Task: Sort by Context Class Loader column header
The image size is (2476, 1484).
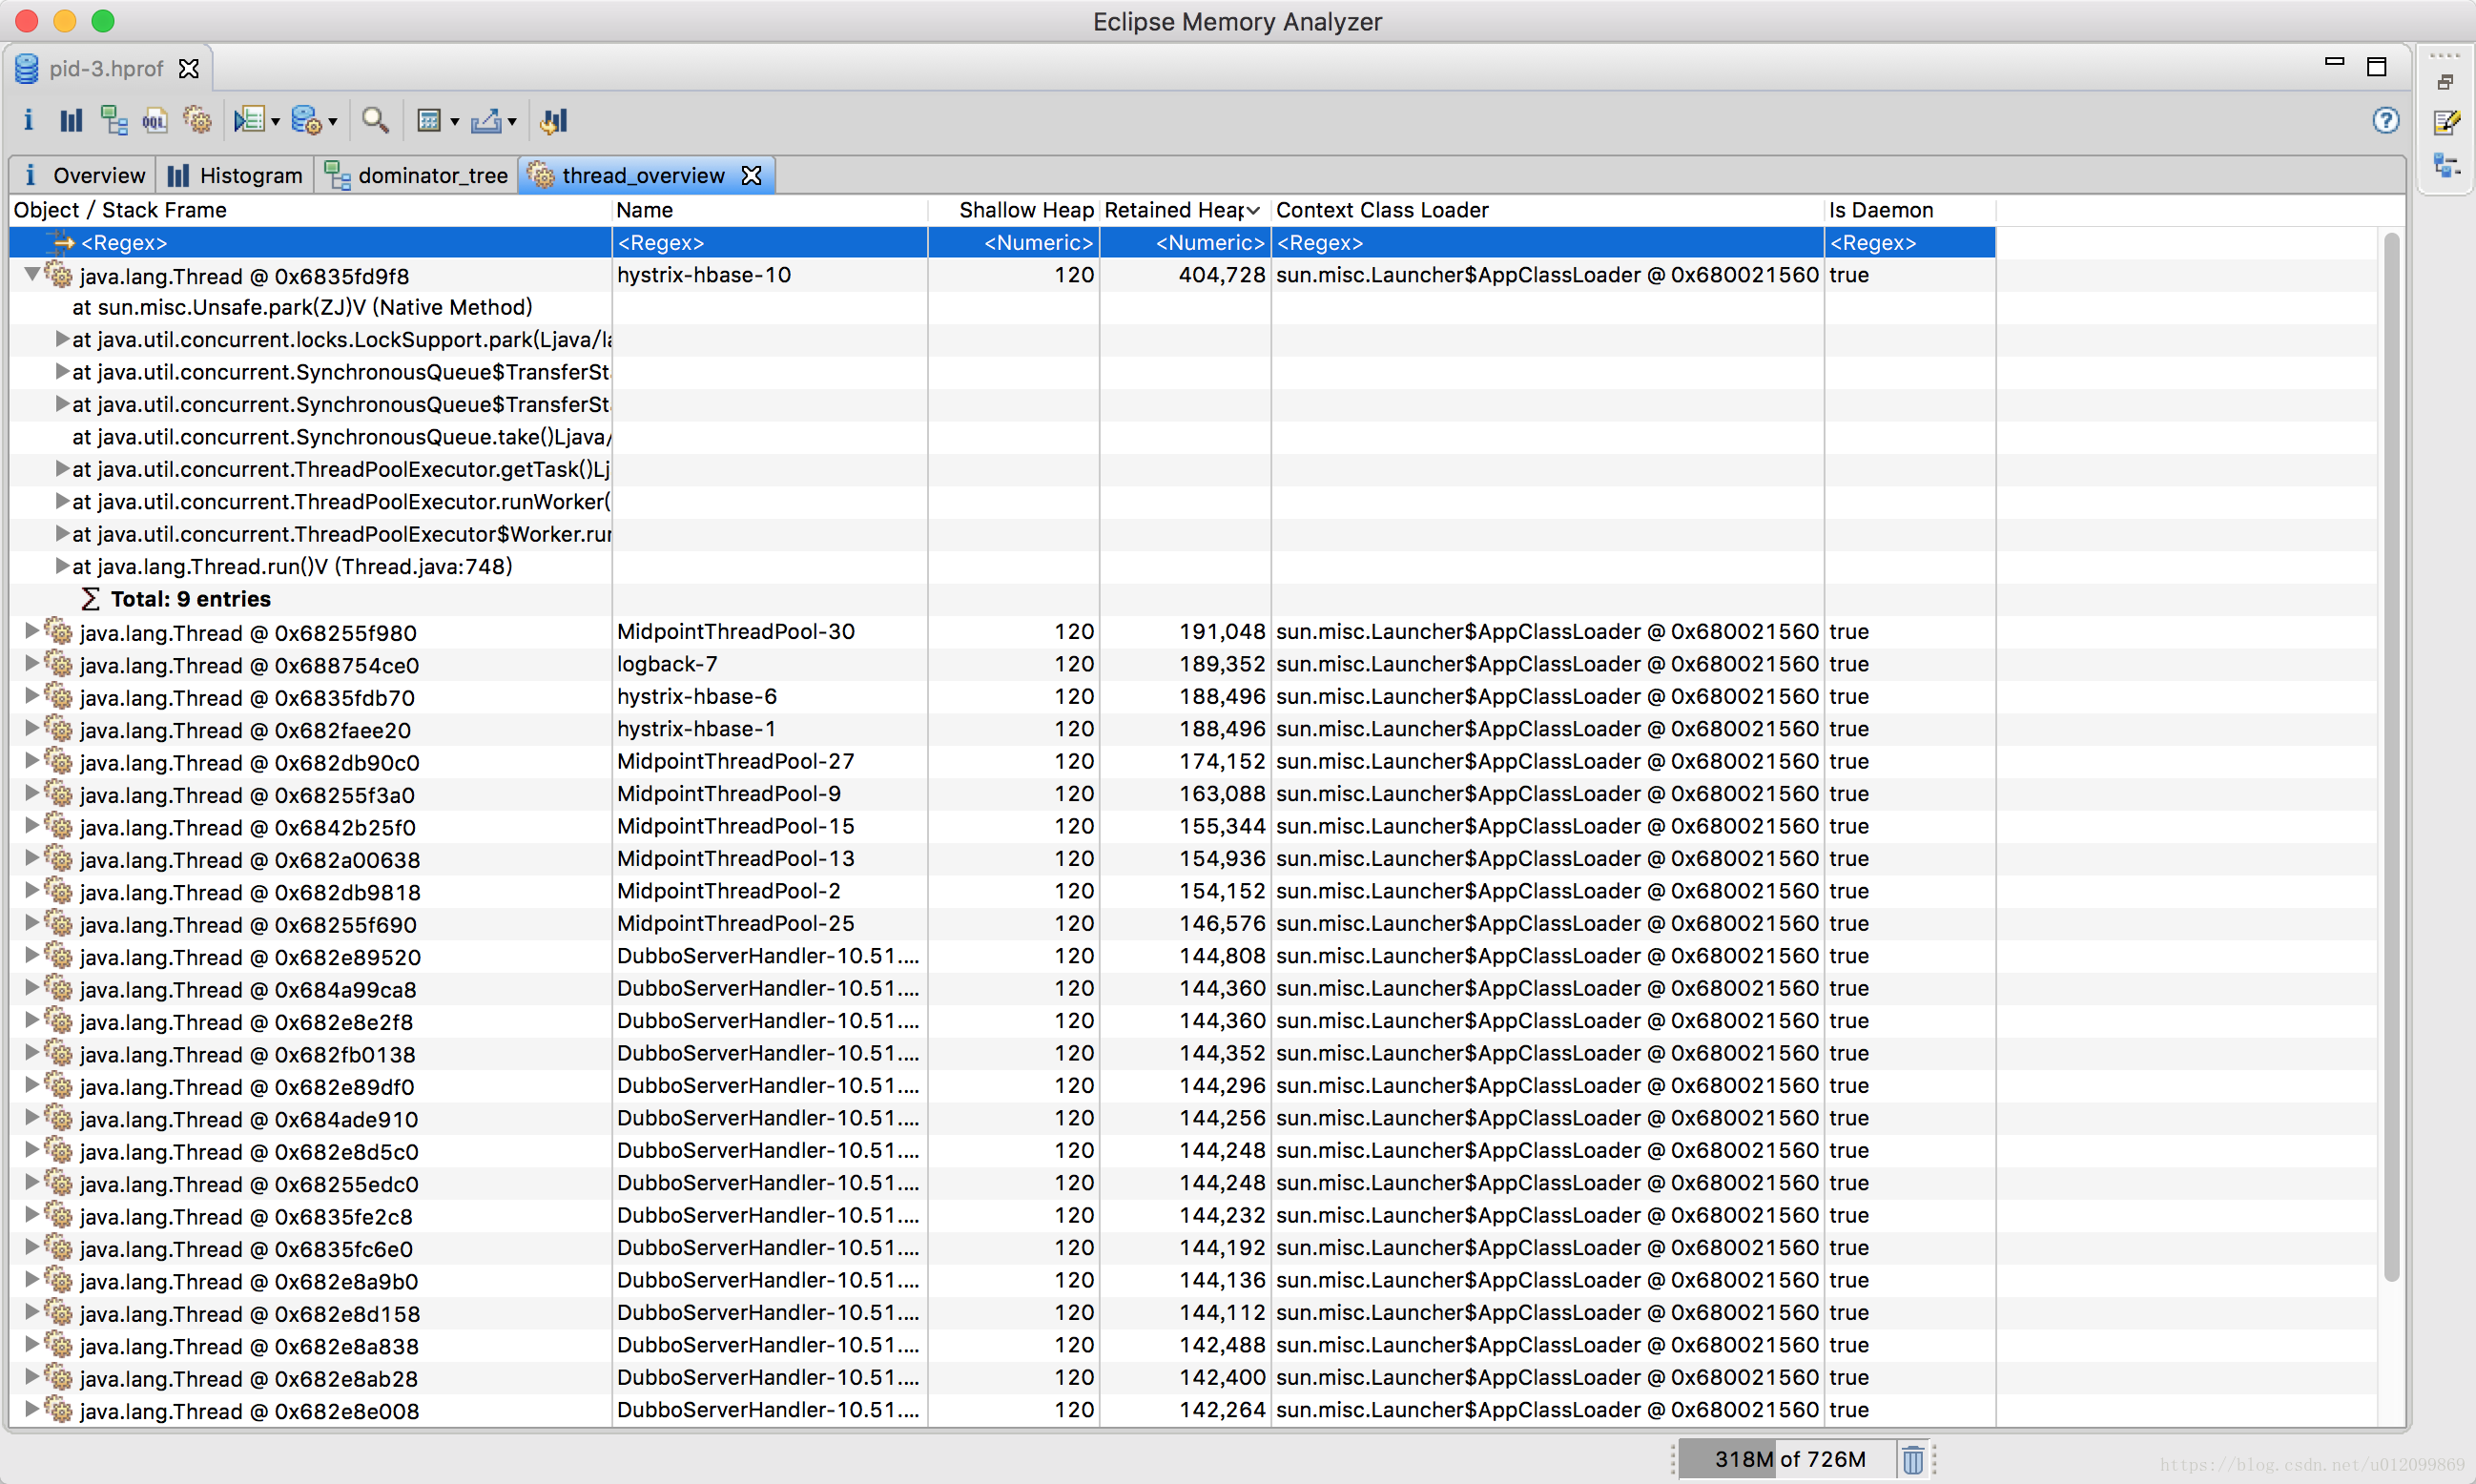Action: click(1547, 210)
